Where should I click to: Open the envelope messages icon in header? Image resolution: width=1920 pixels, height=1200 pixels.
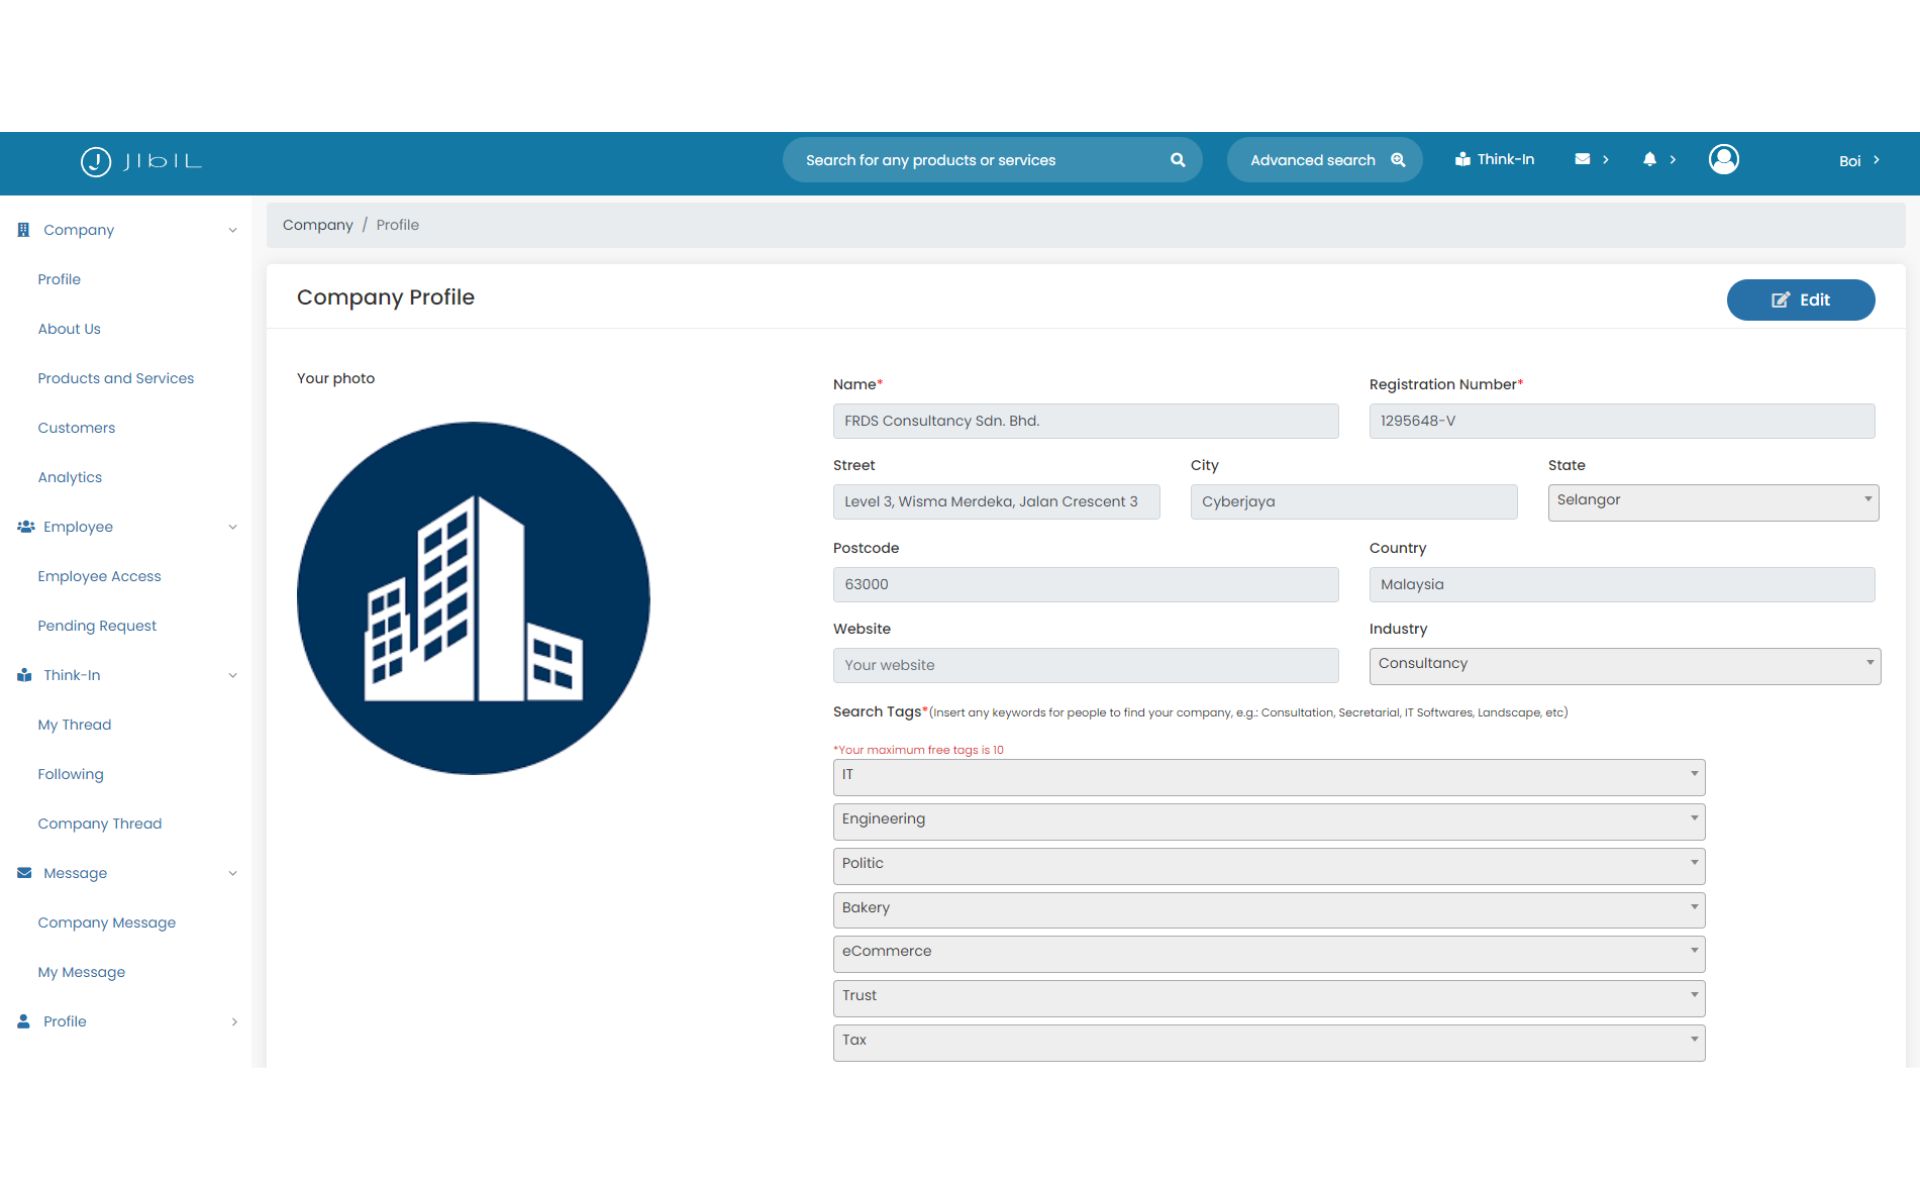pyautogui.click(x=1582, y=159)
